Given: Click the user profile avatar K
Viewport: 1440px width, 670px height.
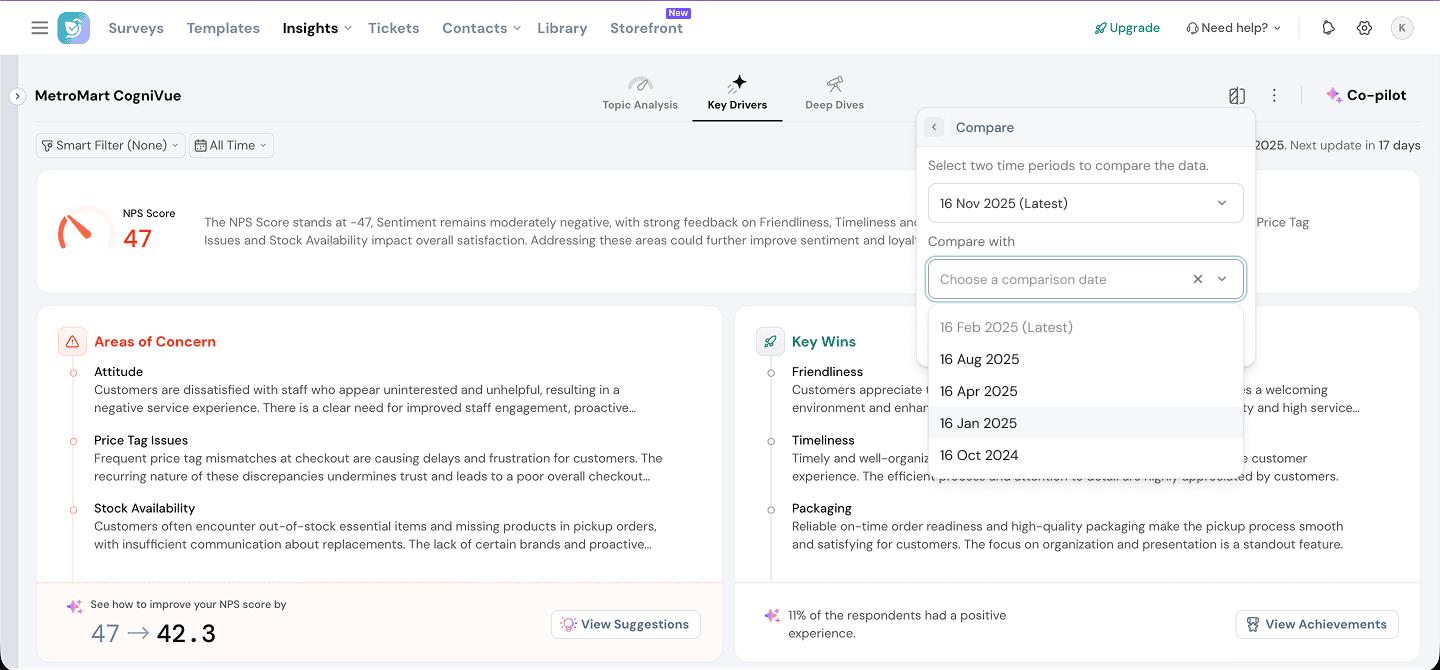Looking at the screenshot, I should tap(1402, 28).
